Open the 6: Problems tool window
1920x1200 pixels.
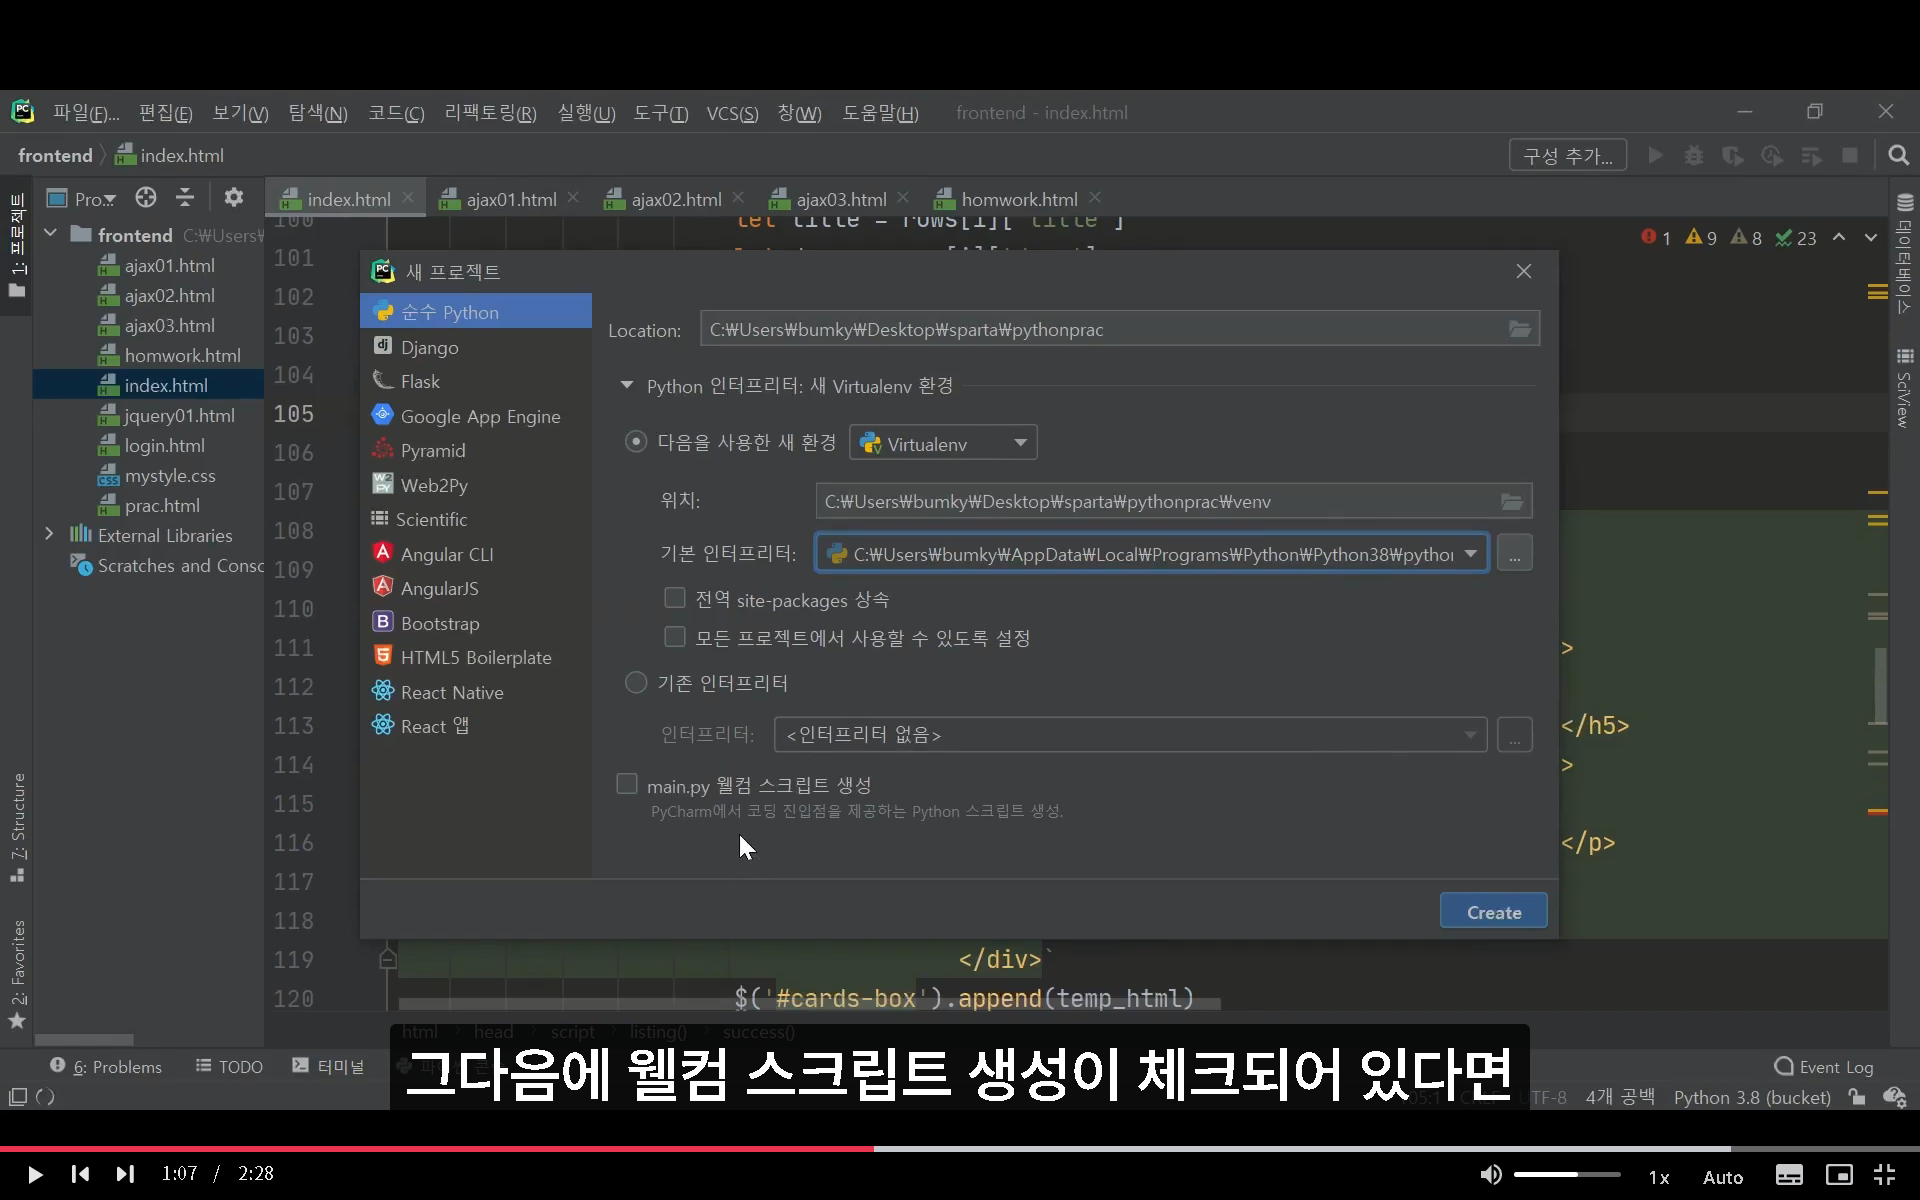tap(106, 1067)
